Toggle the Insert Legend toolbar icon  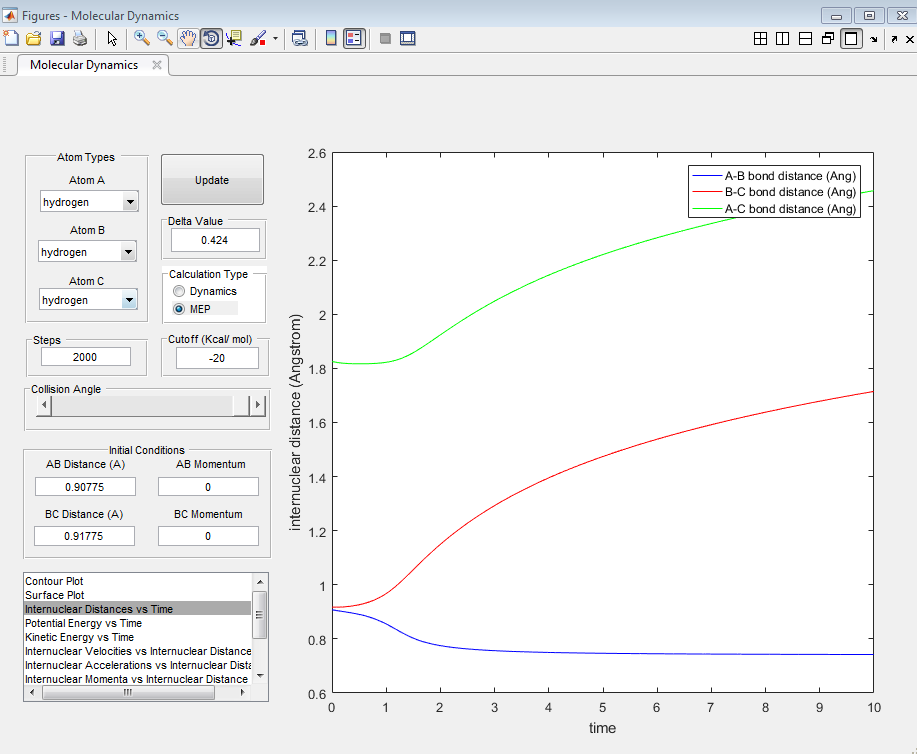pyautogui.click(x=354, y=38)
